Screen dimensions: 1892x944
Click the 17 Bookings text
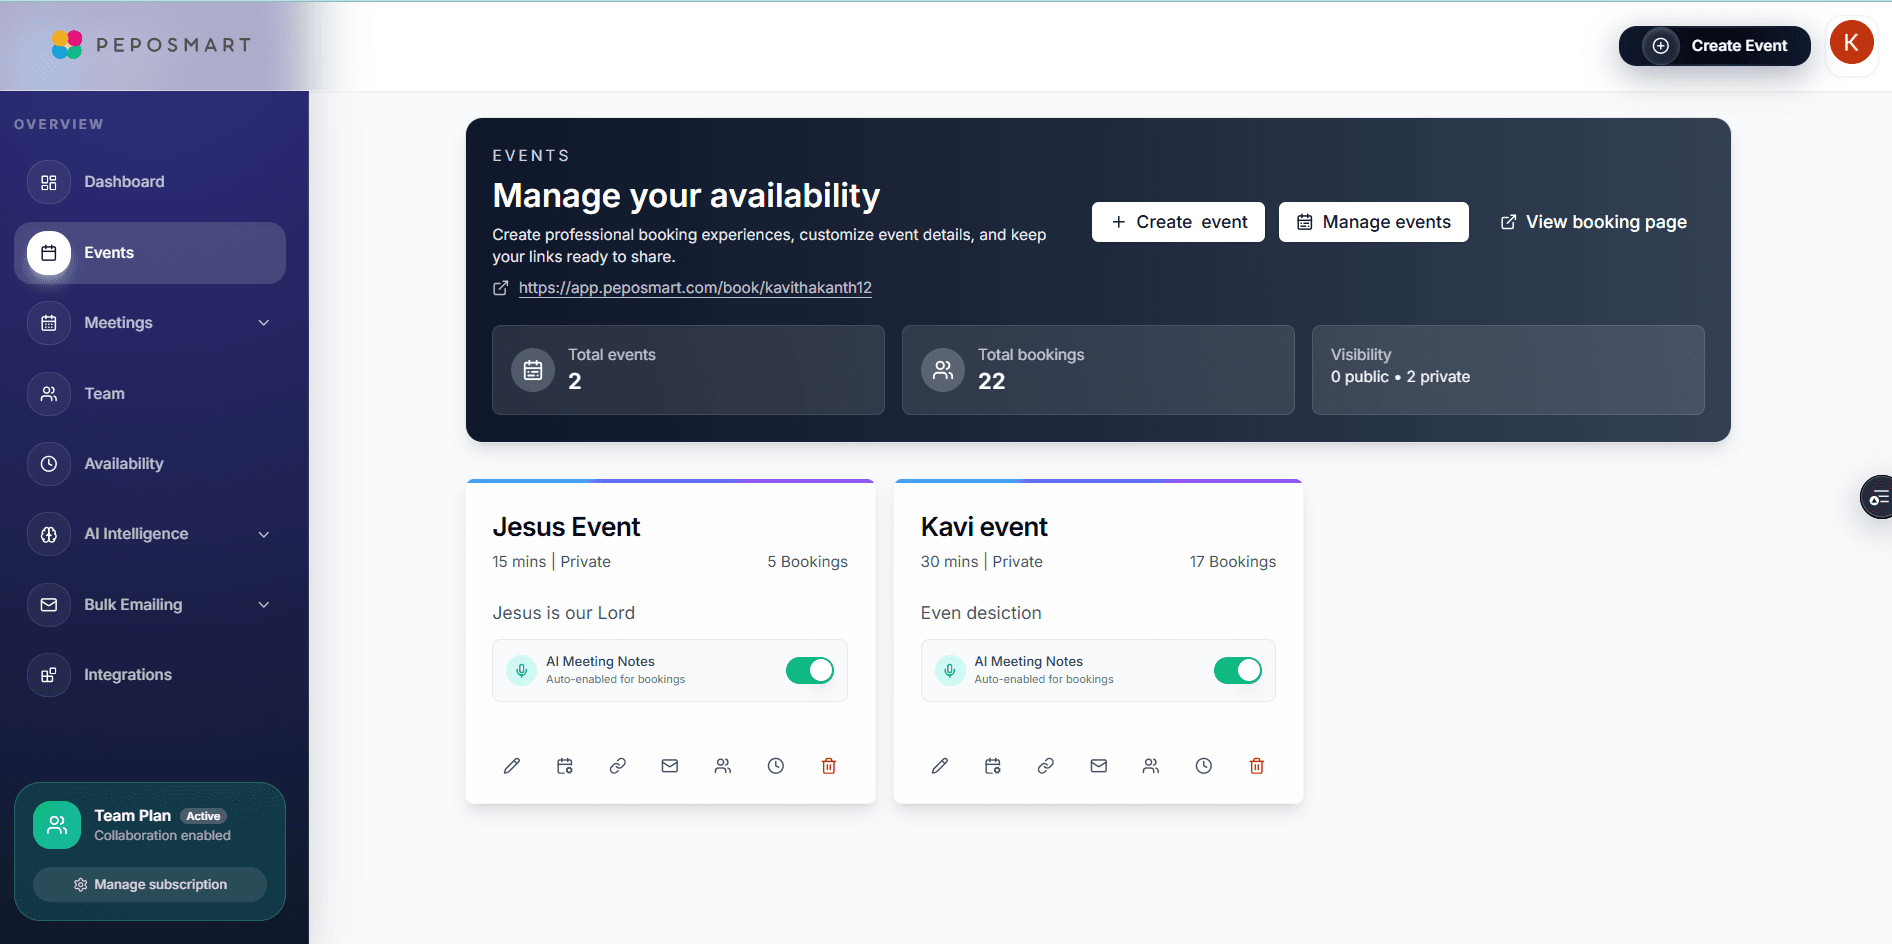pyautogui.click(x=1233, y=562)
